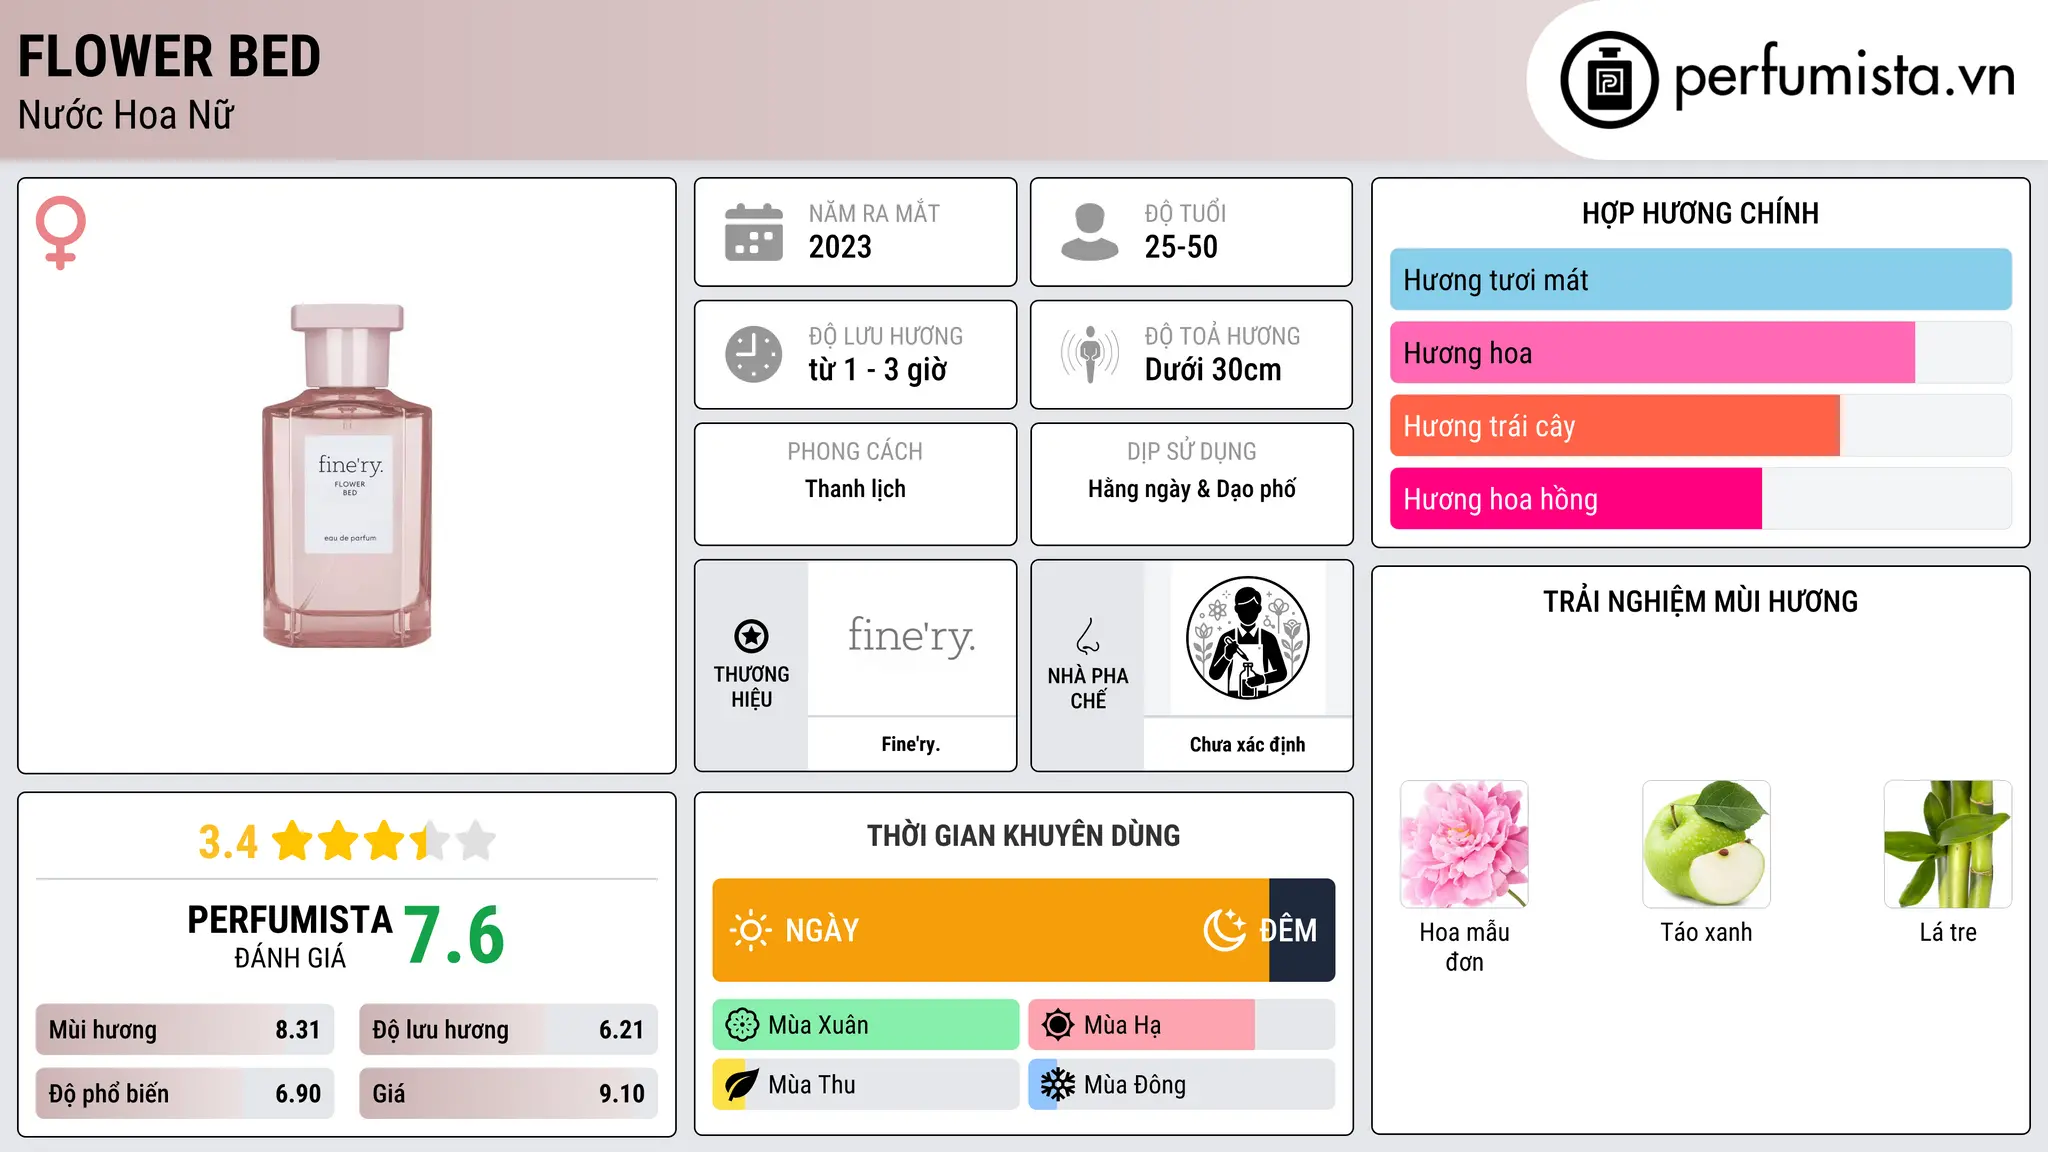Screen dimensions: 2048x1152
Task: Click the Phong cách label
Action: click(855, 452)
